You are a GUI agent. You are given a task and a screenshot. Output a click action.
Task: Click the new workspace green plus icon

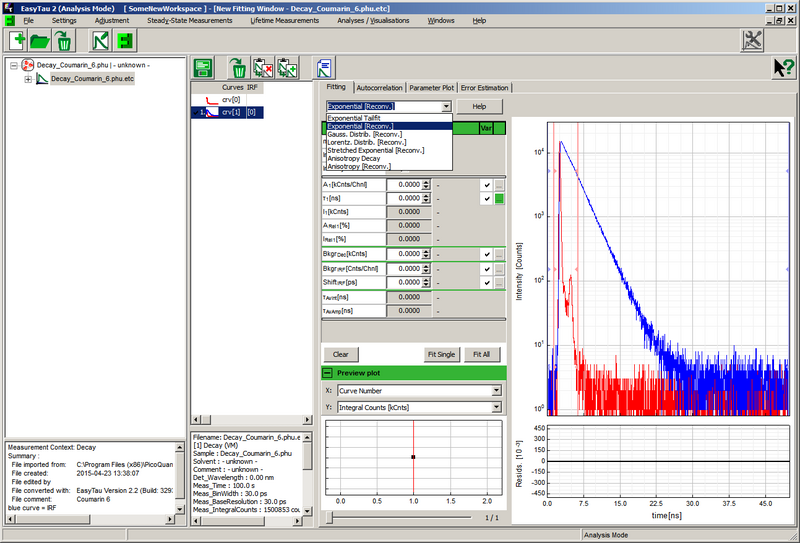(x=19, y=40)
